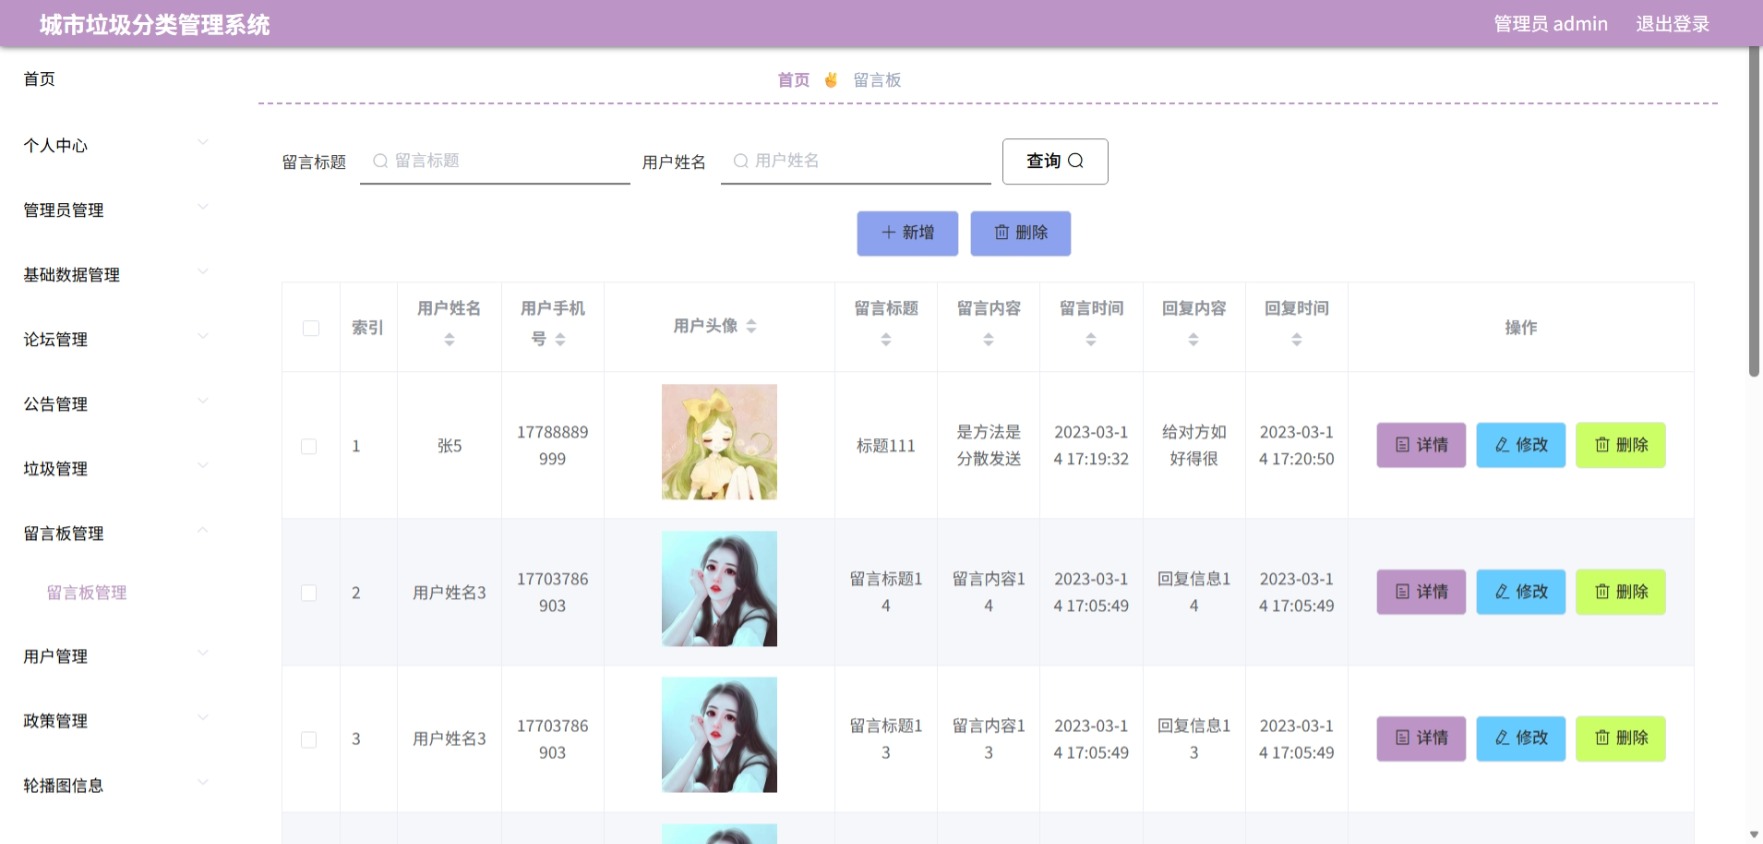Image resolution: width=1763 pixels, height=844 pixels.
Task: Click the 用户手机号 column sort arrows
Action: click(560, 340)
